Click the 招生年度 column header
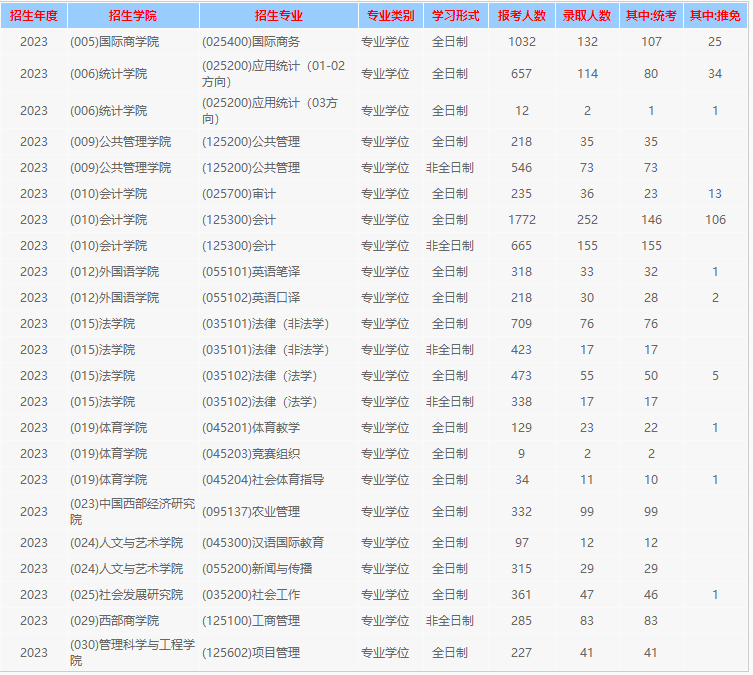753x675 pixels. click(x=34, y=16)
